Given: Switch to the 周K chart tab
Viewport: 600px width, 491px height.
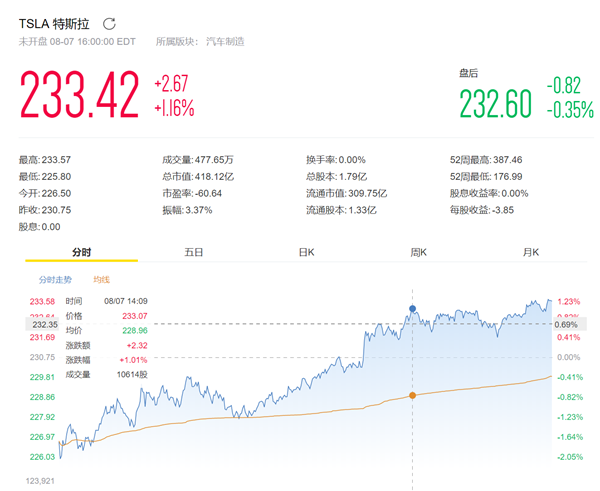Looking at the screenshot, I should (x=418, y=253).
